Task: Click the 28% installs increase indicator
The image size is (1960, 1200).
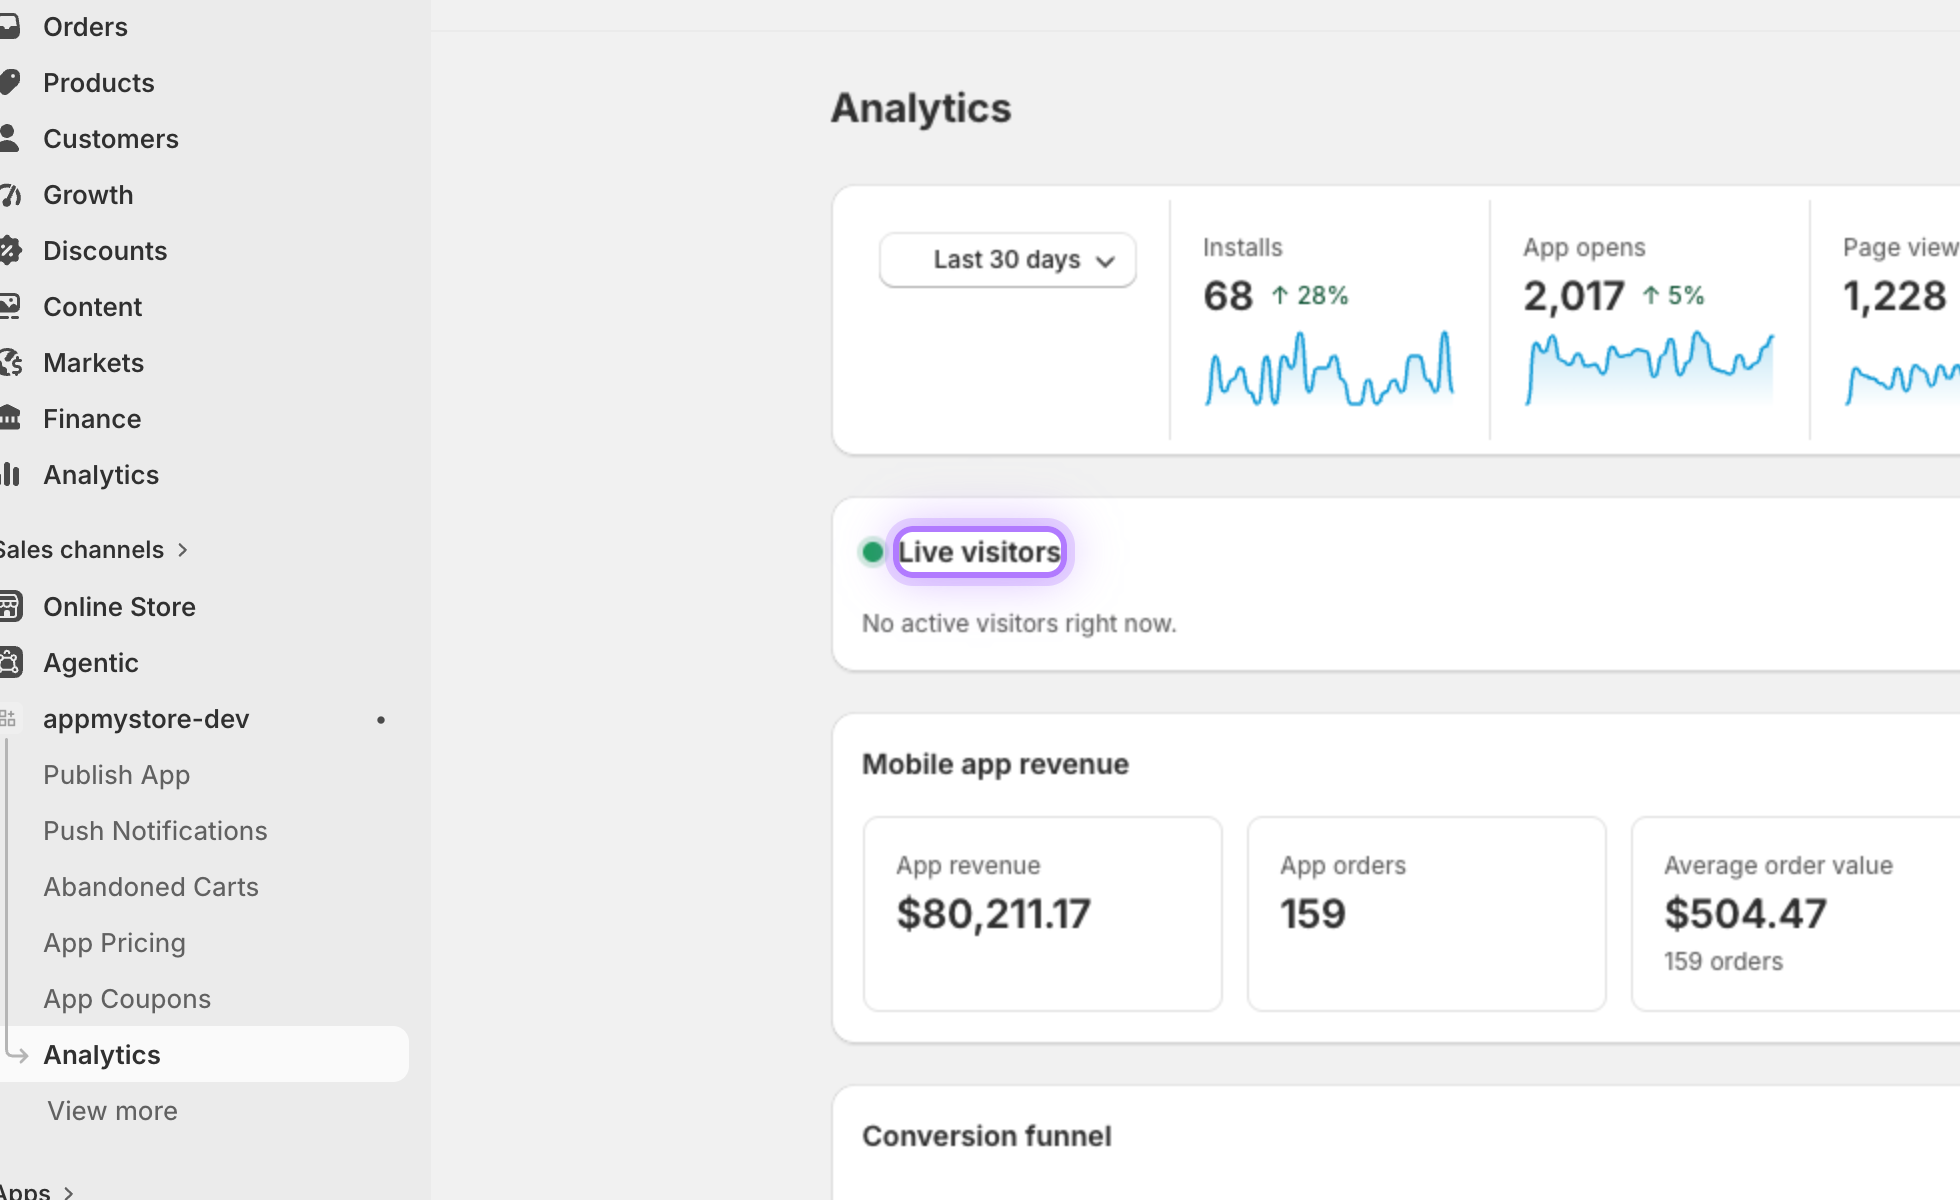Action: tap(1310, 296)
